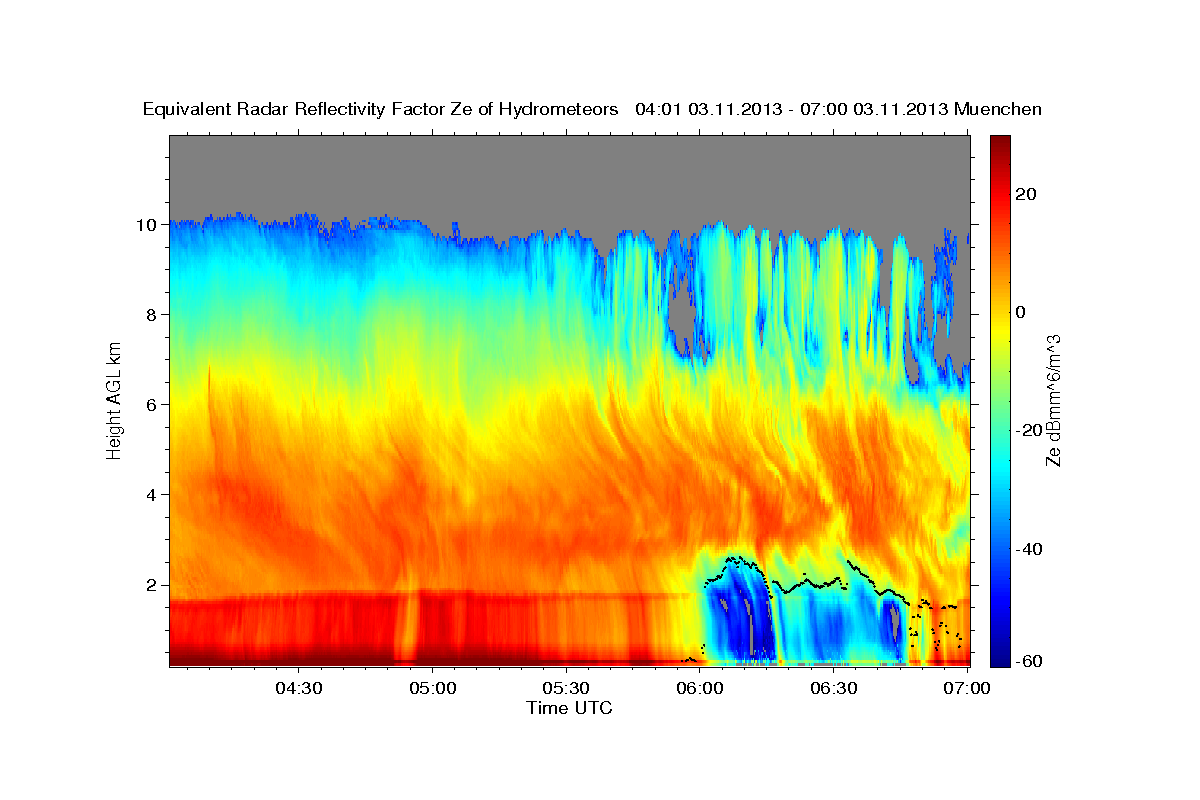1200x800 pixels.
Task: Click the dark blue bottom of the colorbar
Action: click(x=1001, y=656)
